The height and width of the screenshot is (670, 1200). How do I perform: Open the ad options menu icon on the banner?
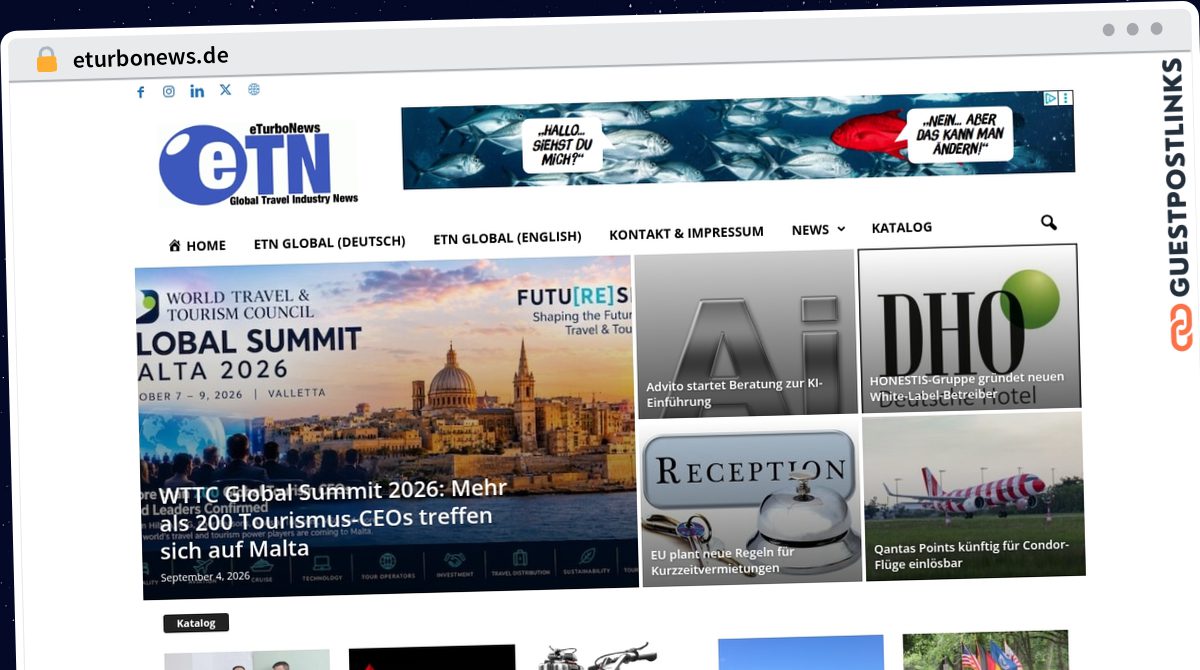(1066, 98)
